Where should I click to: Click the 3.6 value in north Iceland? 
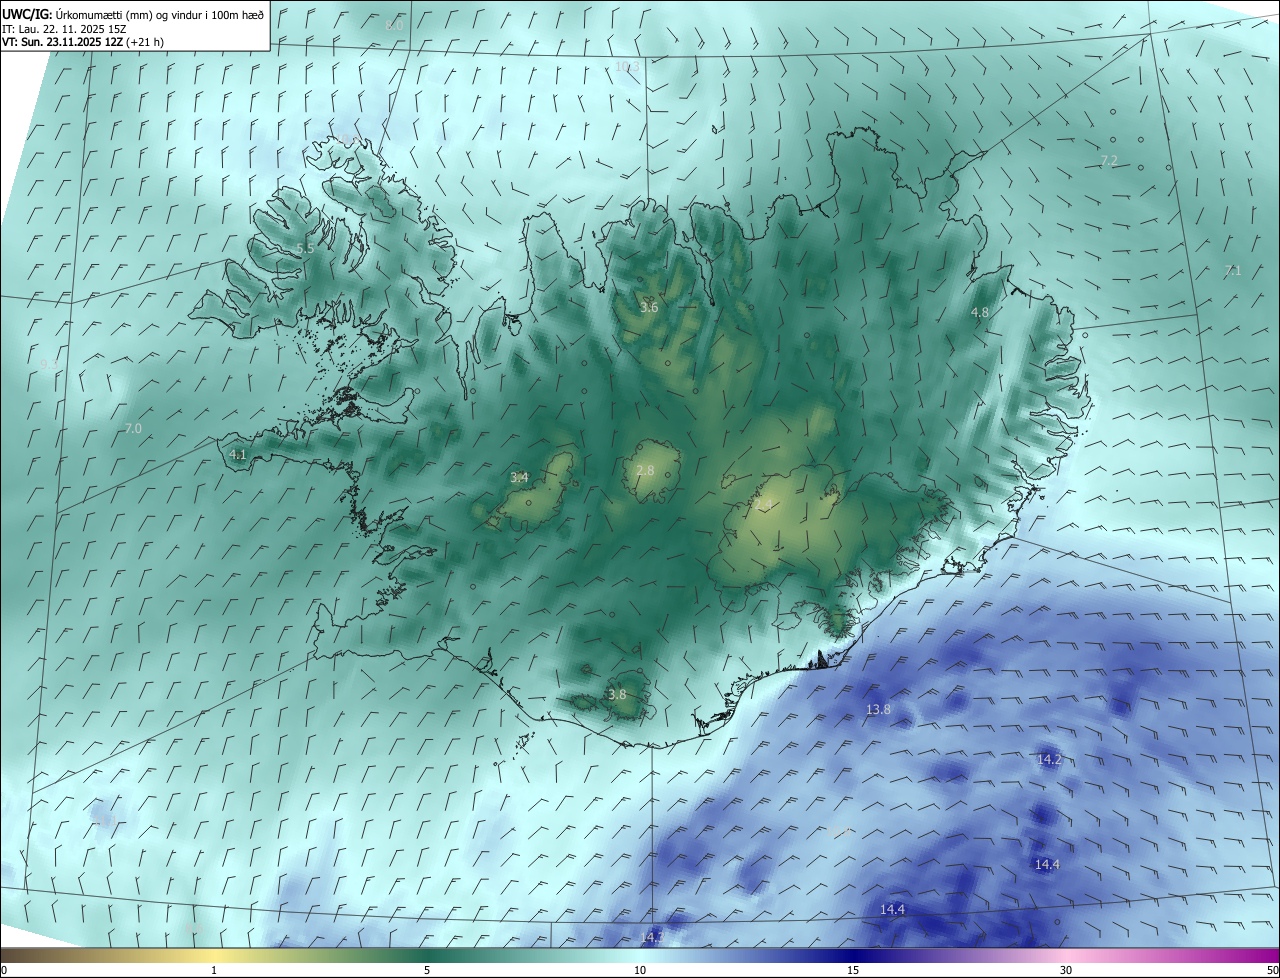pos(649,307)
